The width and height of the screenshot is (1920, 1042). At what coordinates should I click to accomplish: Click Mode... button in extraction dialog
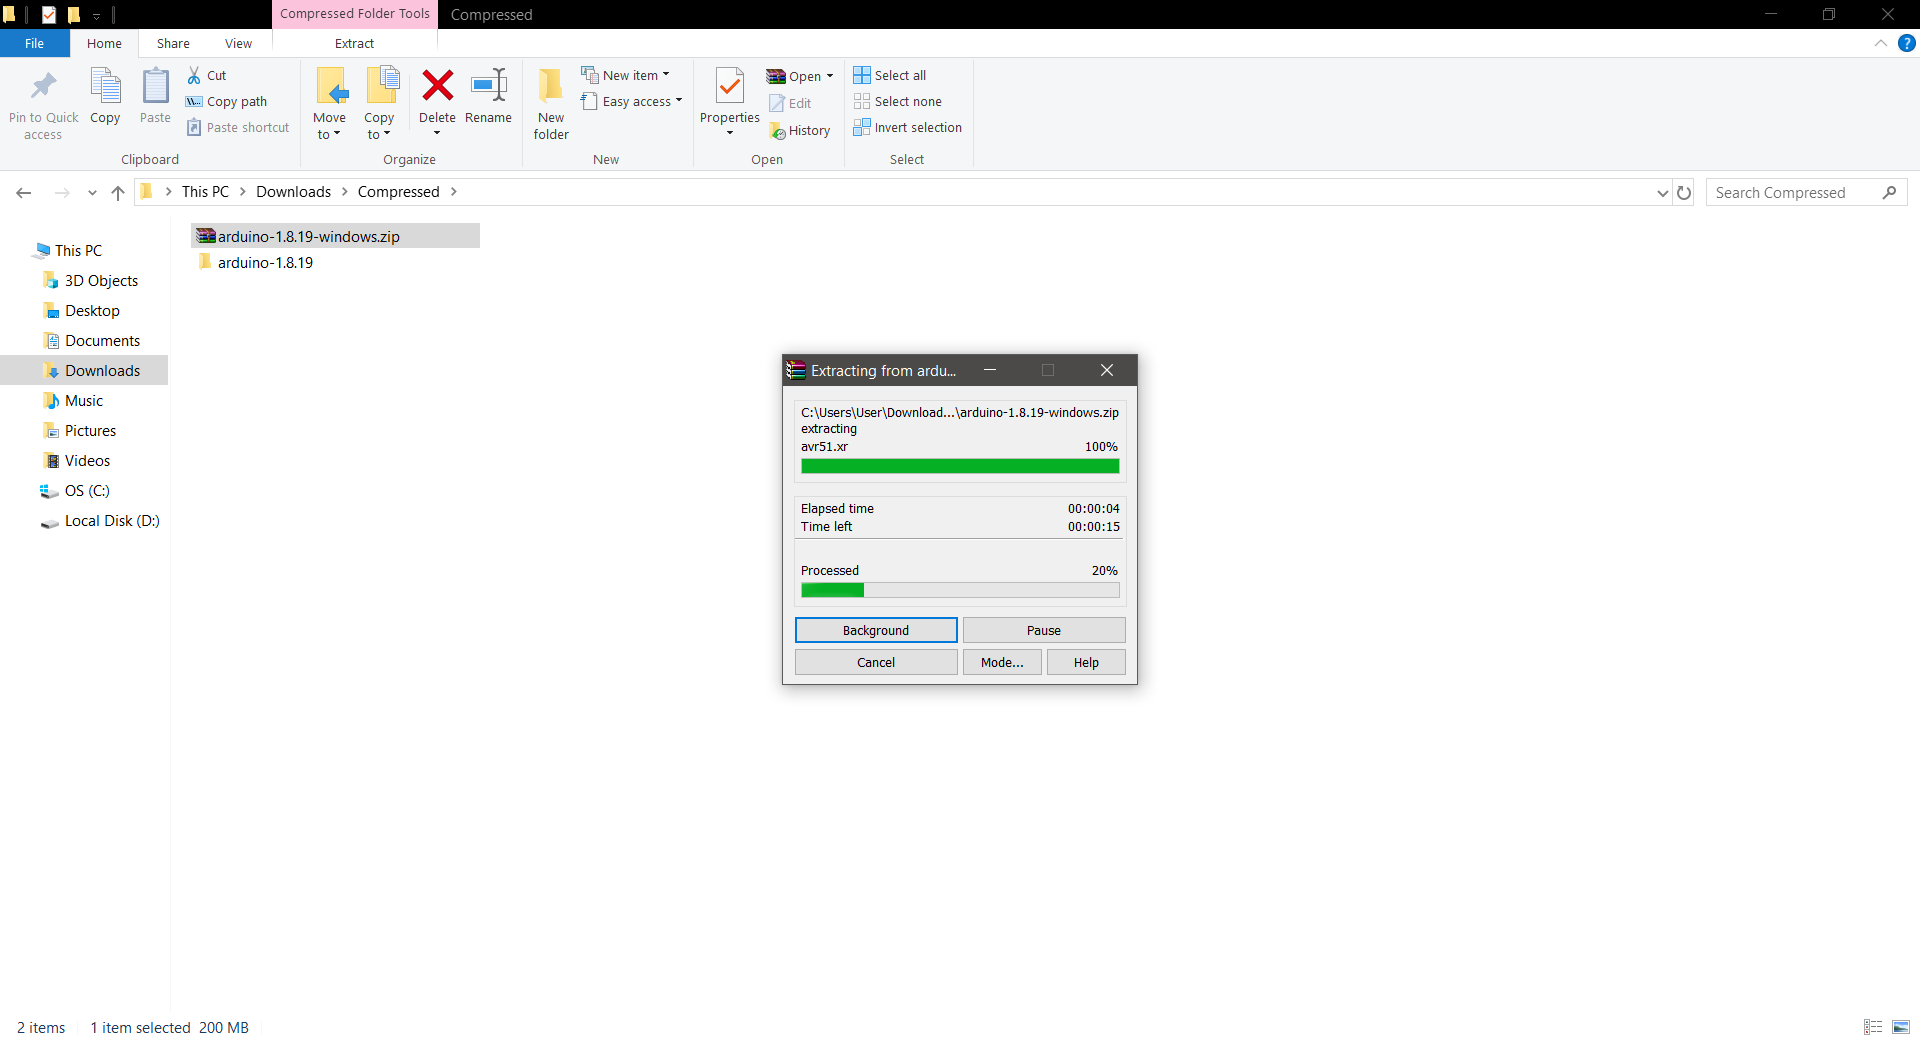(x=1002, y=662)
